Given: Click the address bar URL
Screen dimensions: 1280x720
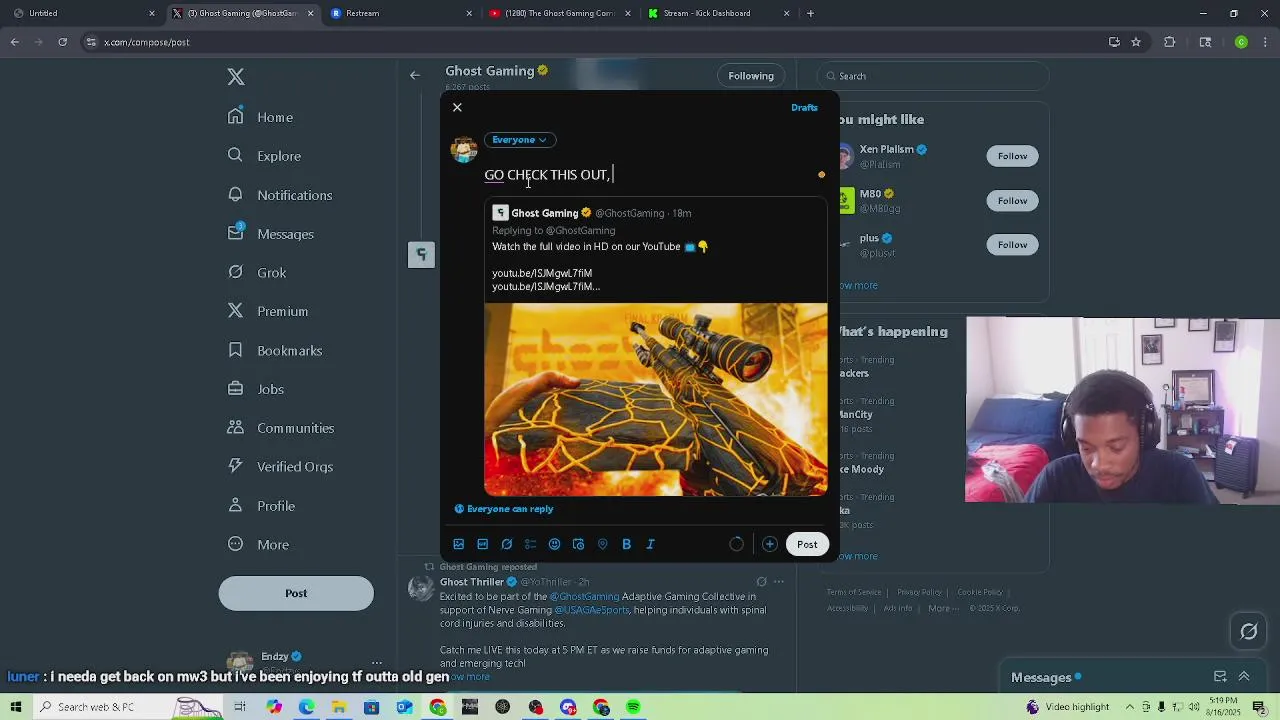Looking at the screenshot, I should [147, 42].
